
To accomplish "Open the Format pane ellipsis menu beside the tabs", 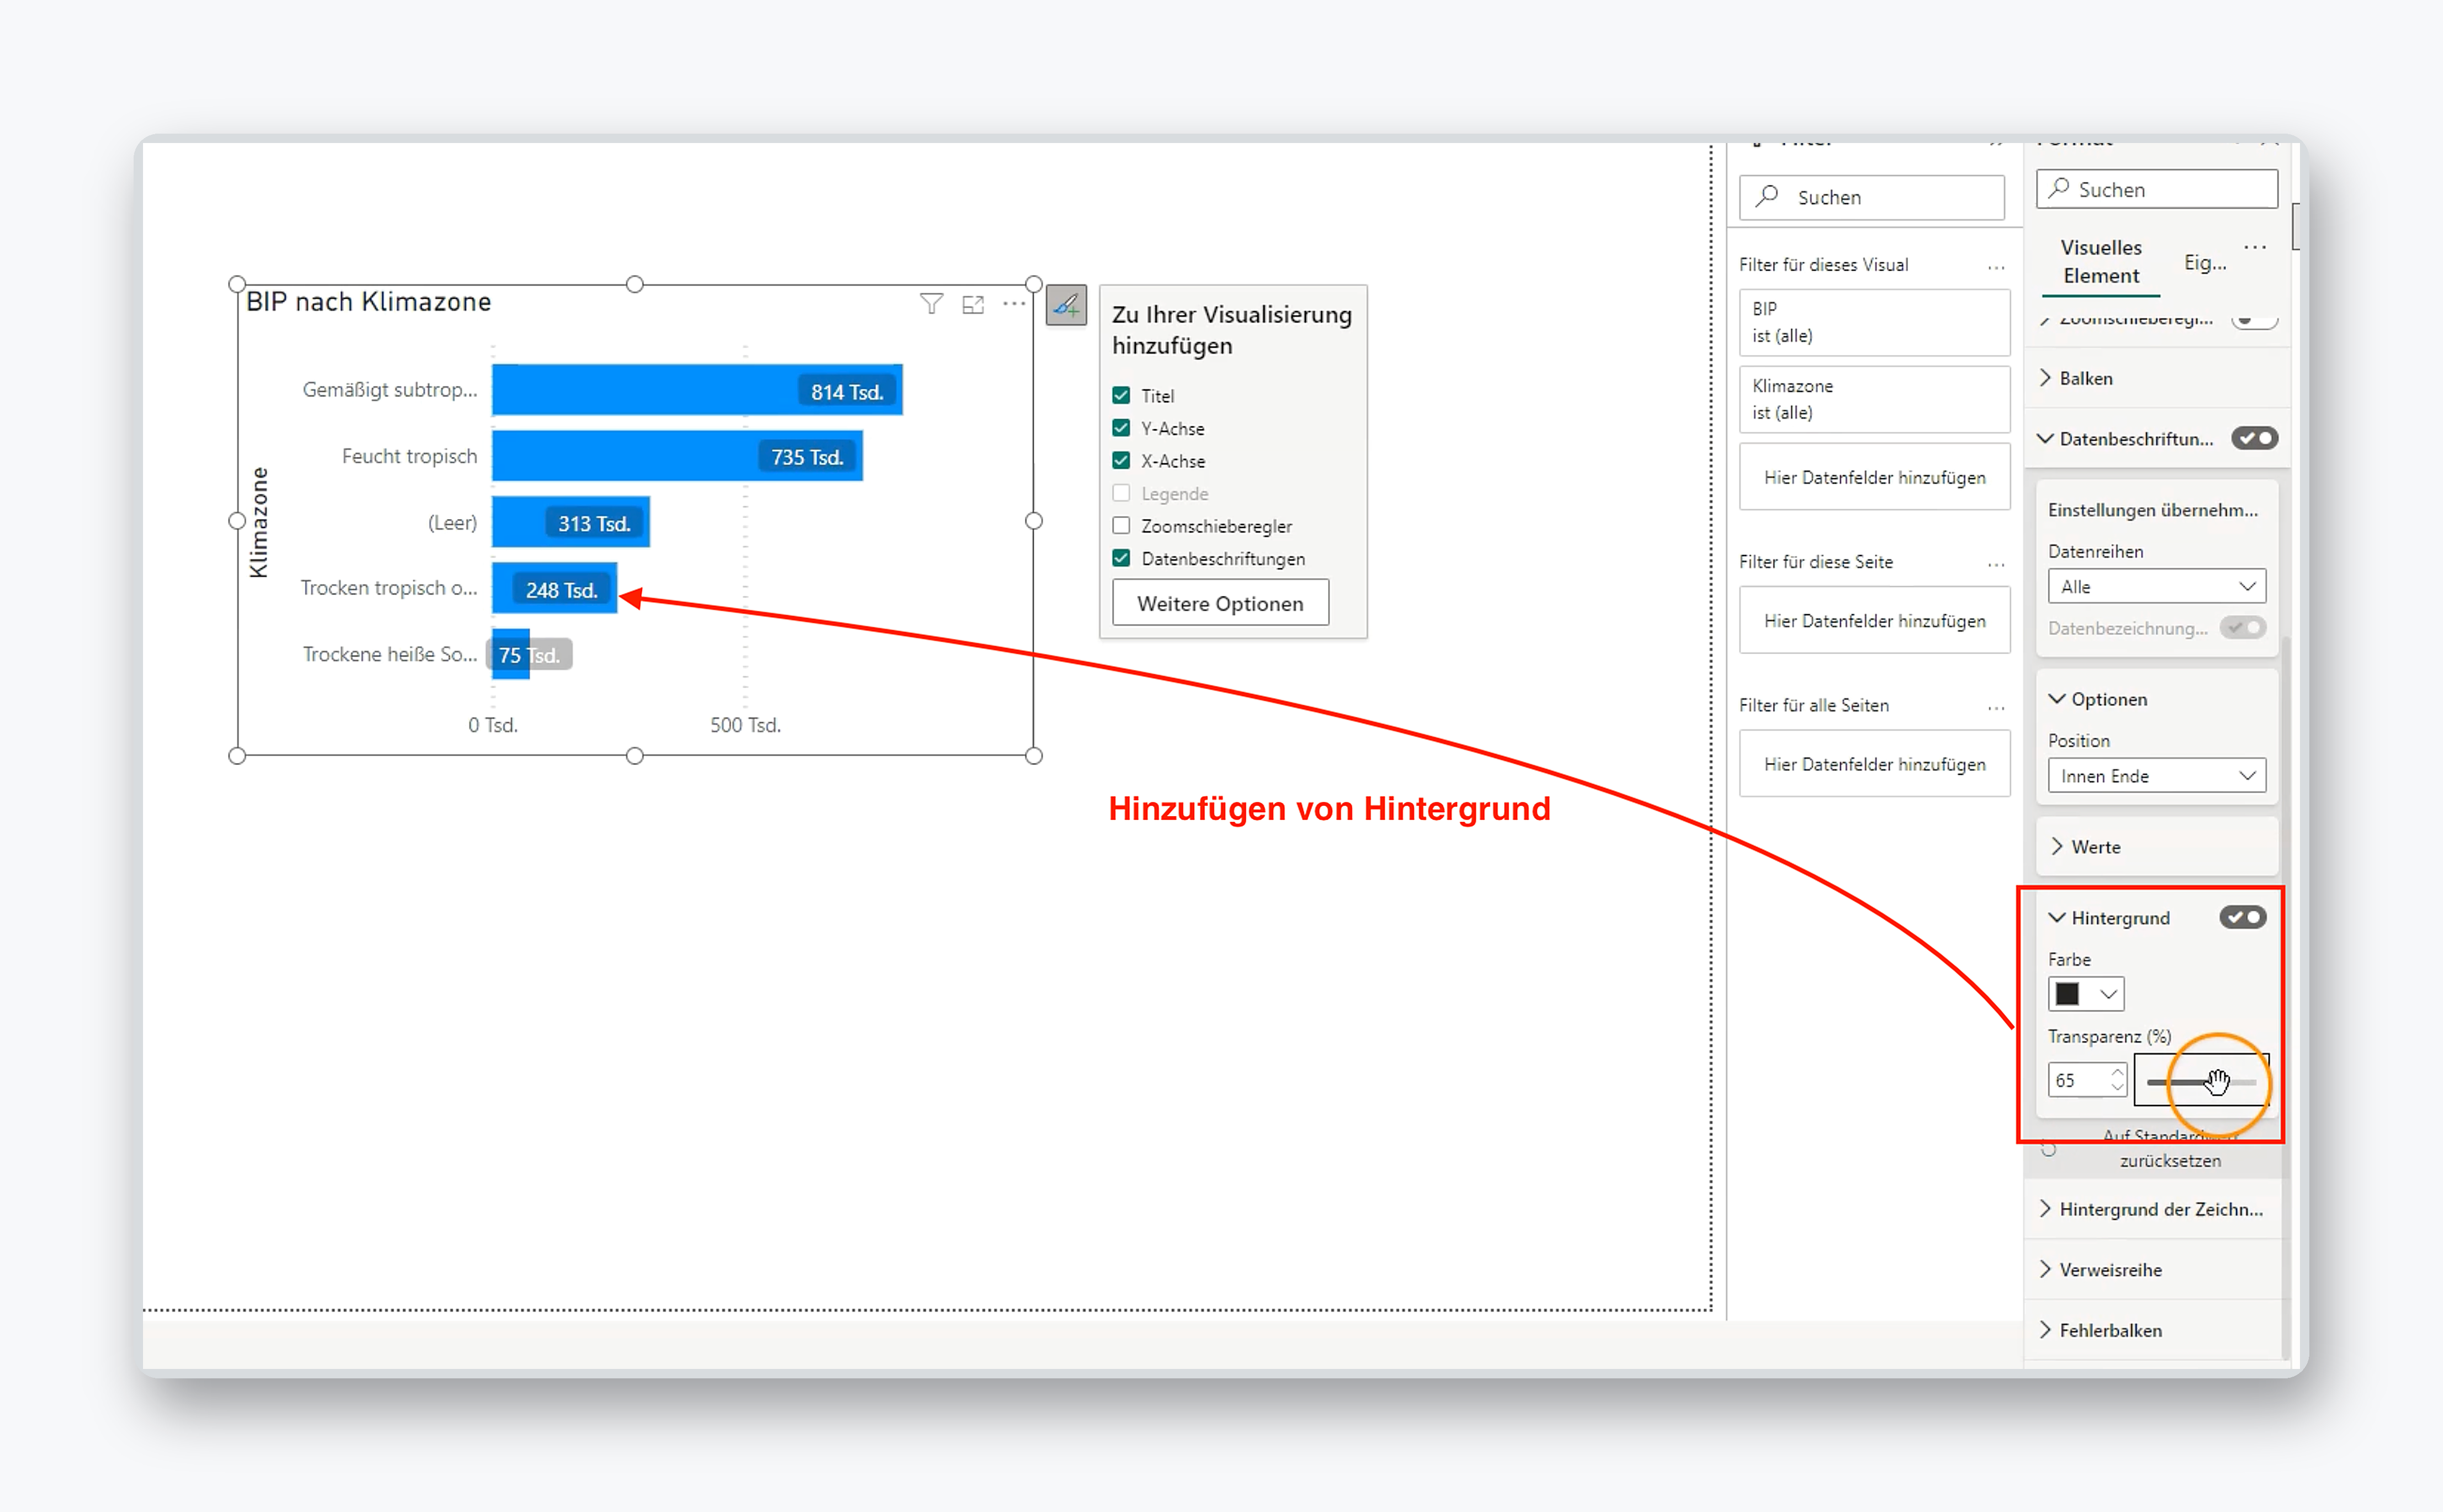I will pos(2255,246).
